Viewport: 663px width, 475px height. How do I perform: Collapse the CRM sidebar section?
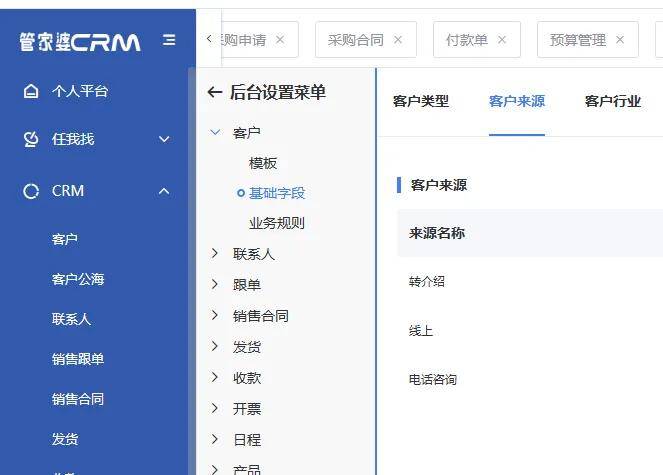point(164,191)
